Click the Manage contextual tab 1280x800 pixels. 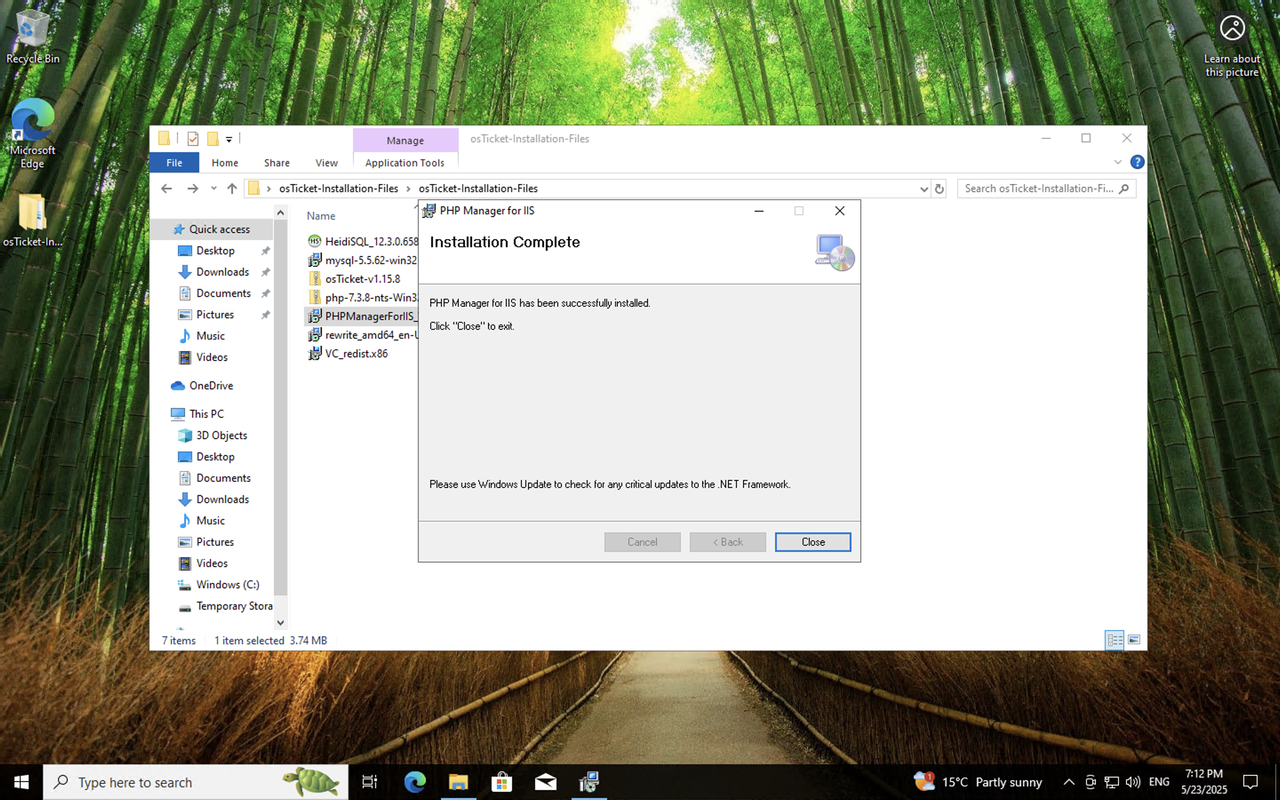tap(405, 140)
